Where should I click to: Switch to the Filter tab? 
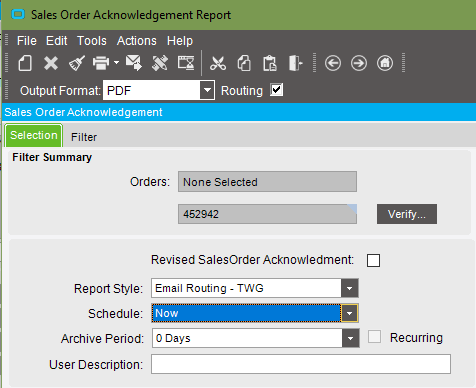point(84,137)
